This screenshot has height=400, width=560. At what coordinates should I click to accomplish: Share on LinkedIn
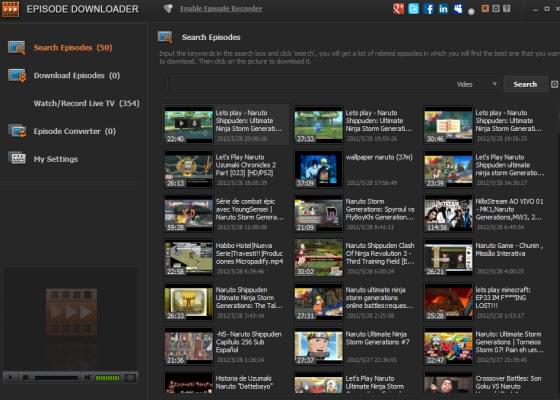pyautogui.click(x=443, y=9)
